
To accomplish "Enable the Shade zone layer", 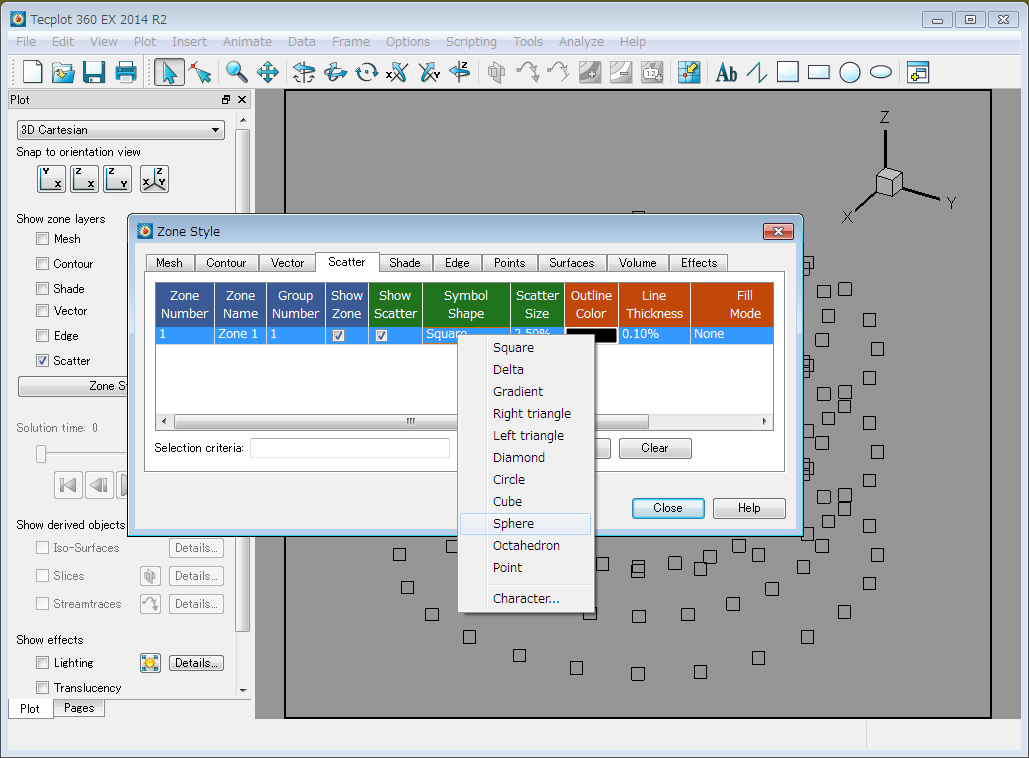I will pyautogui.click(x=43, y=289).
